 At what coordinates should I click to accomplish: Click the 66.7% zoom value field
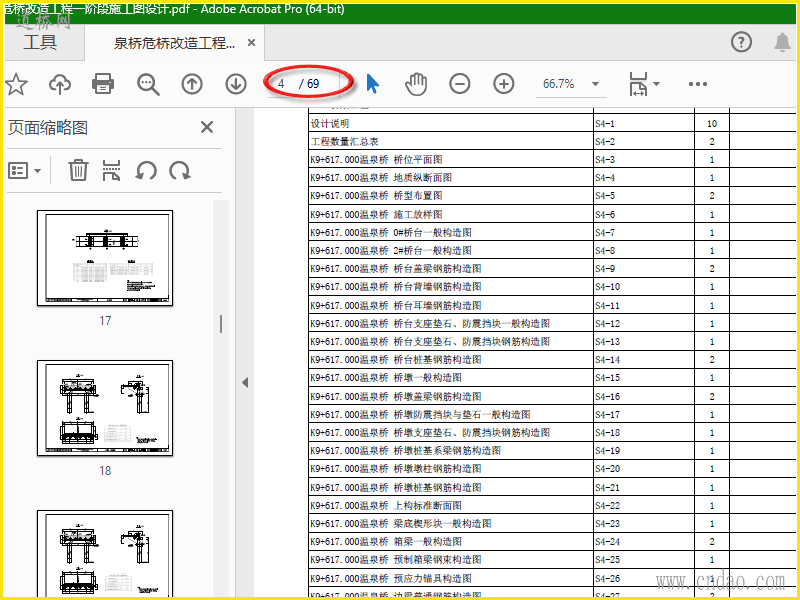click(x=559, y=84)
